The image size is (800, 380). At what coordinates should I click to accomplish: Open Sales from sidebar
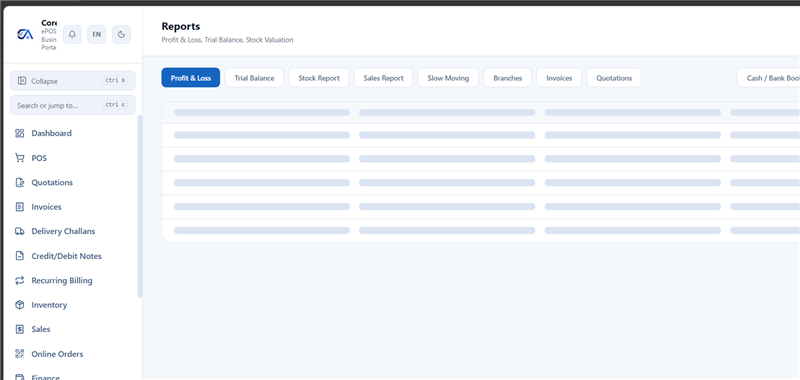tap(41, 330)
